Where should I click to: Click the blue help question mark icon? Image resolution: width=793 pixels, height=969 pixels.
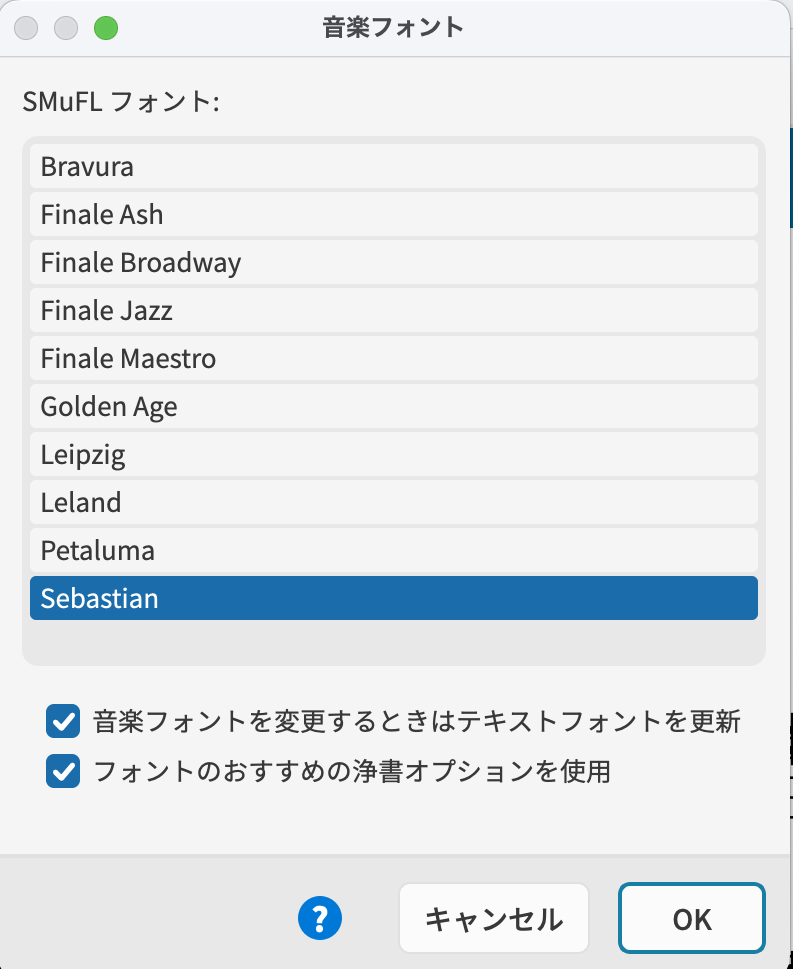pyautogui.click(x=320, y=917)
